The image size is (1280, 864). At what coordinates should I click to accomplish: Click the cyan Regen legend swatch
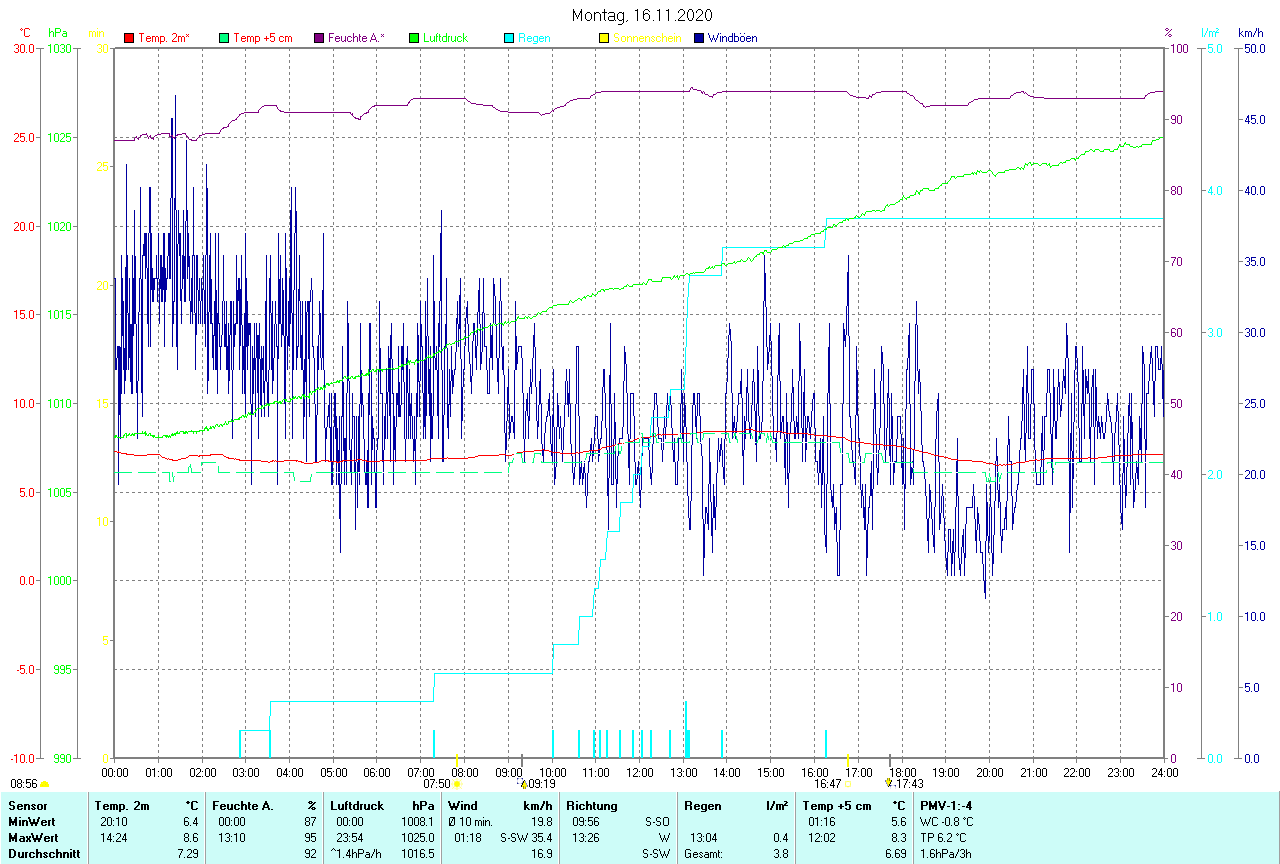509,38
